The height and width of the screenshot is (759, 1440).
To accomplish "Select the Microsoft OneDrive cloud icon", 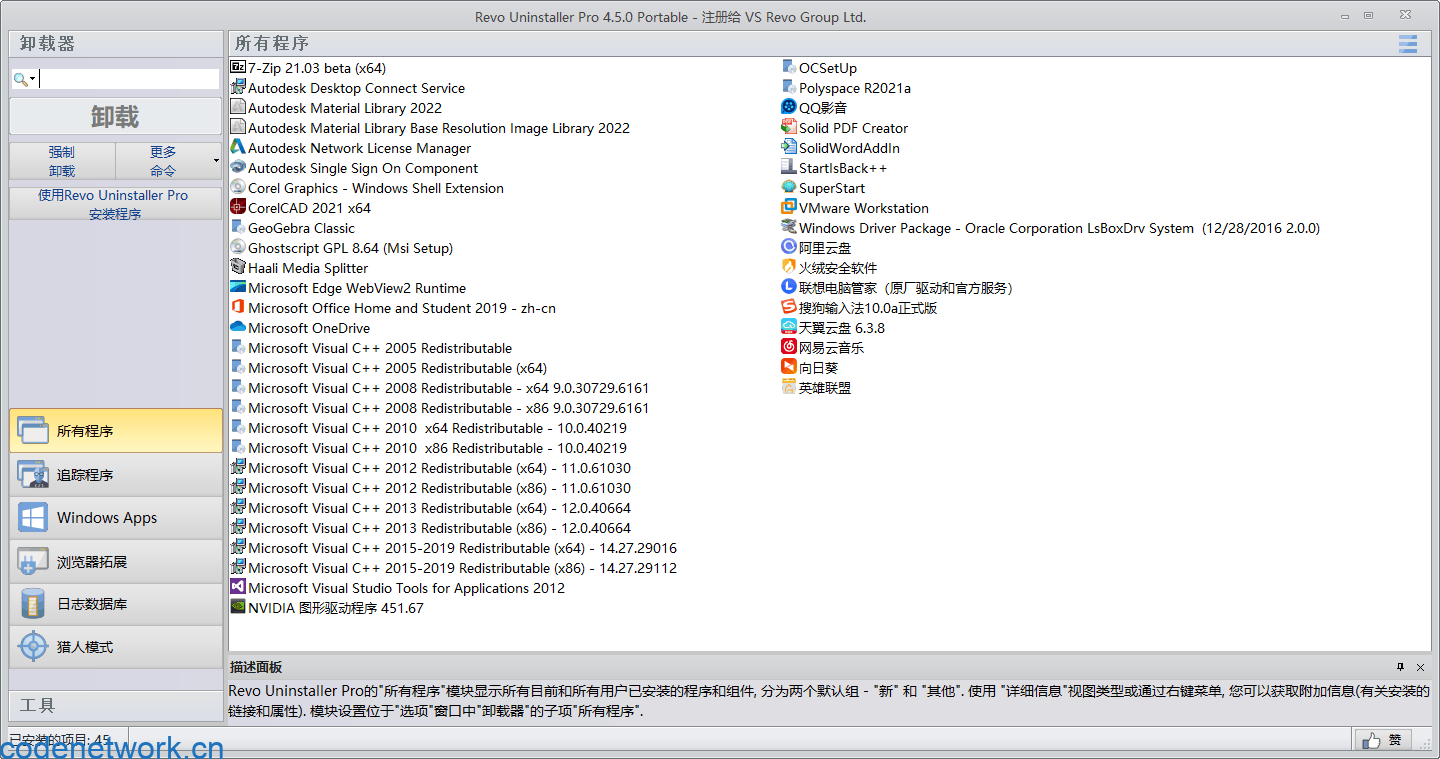I will pos(238,328).
